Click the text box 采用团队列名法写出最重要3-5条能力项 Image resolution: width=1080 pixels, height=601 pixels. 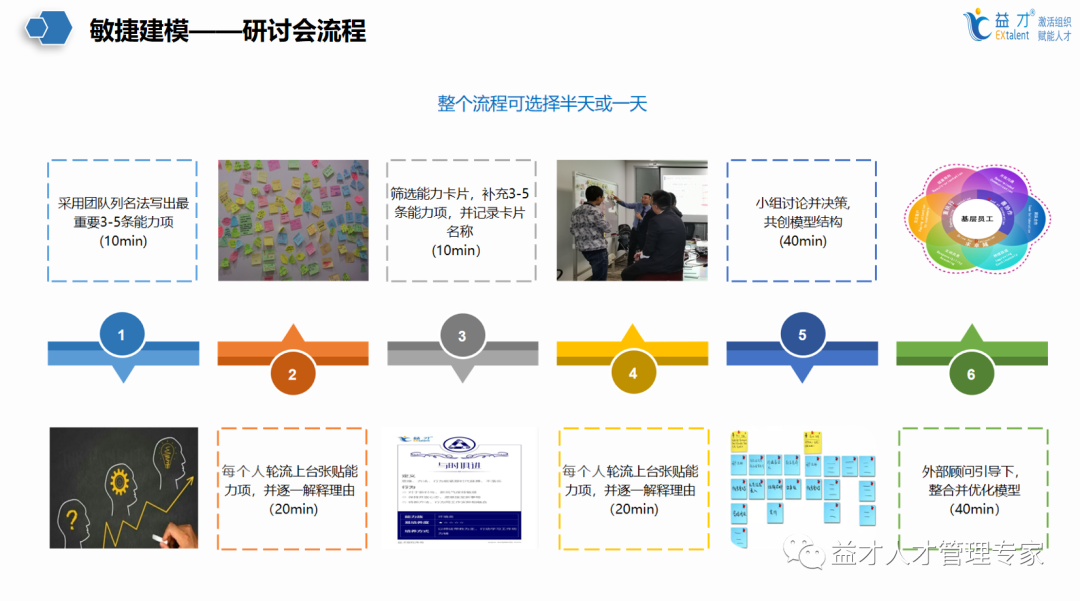click(x=123, y=220)
